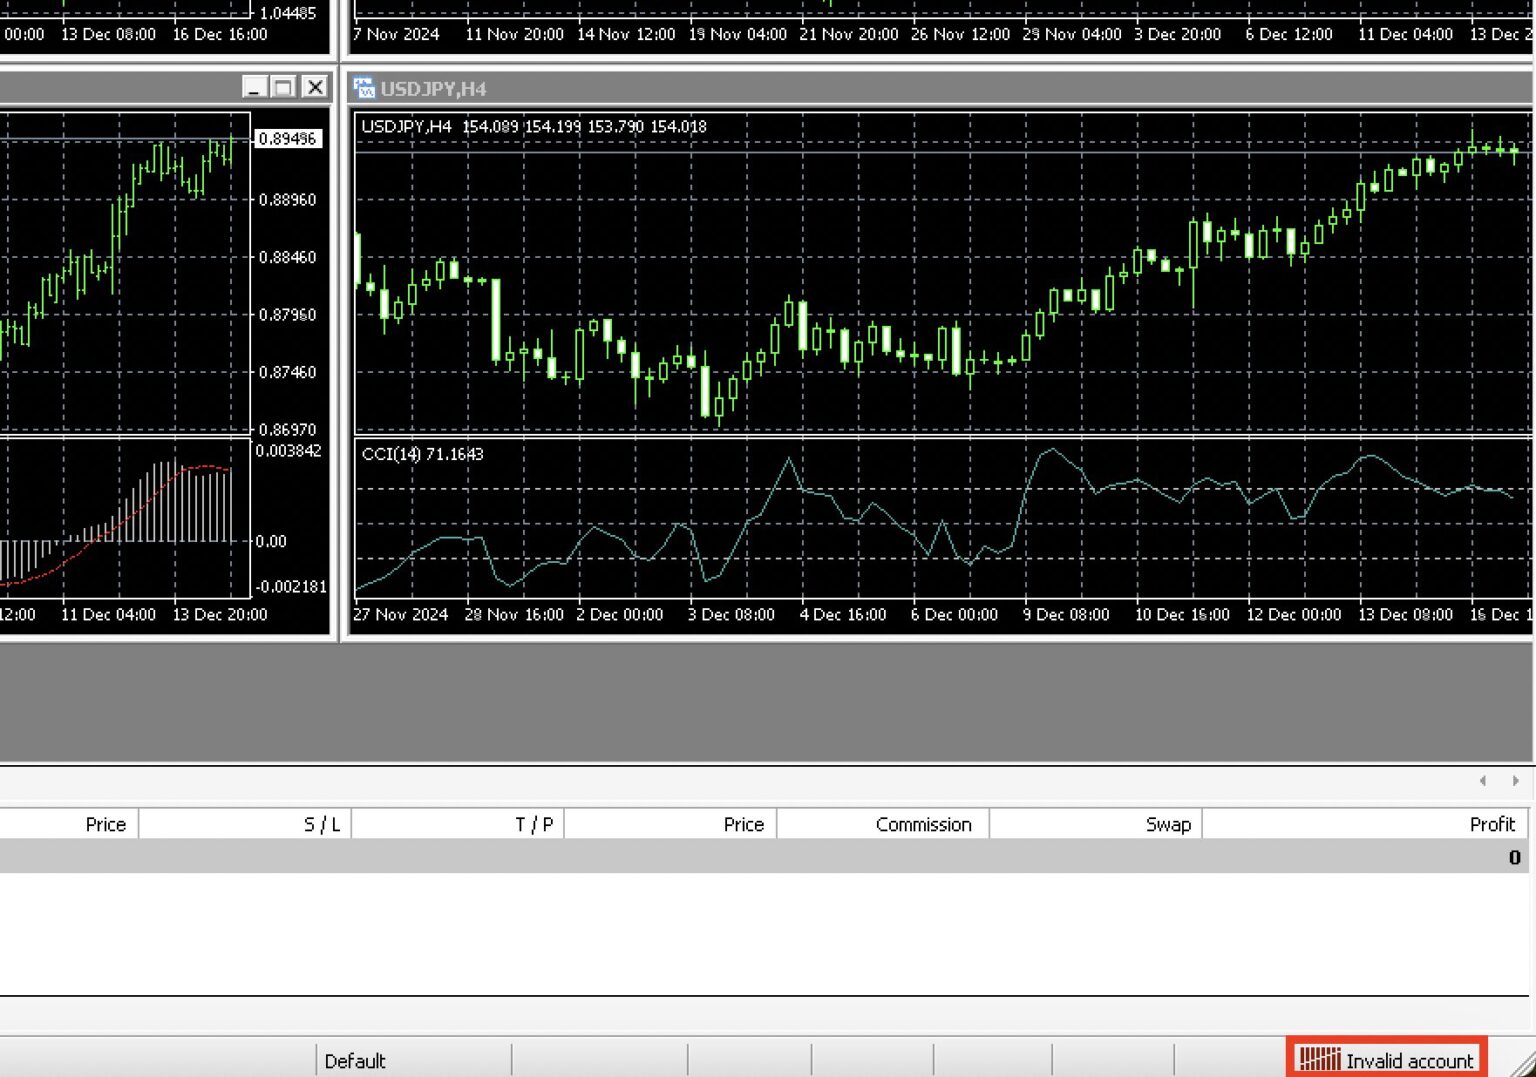1536x1077 pixels.
Task: Select the balance summary row in terminal
Action: tap(760, 857)
